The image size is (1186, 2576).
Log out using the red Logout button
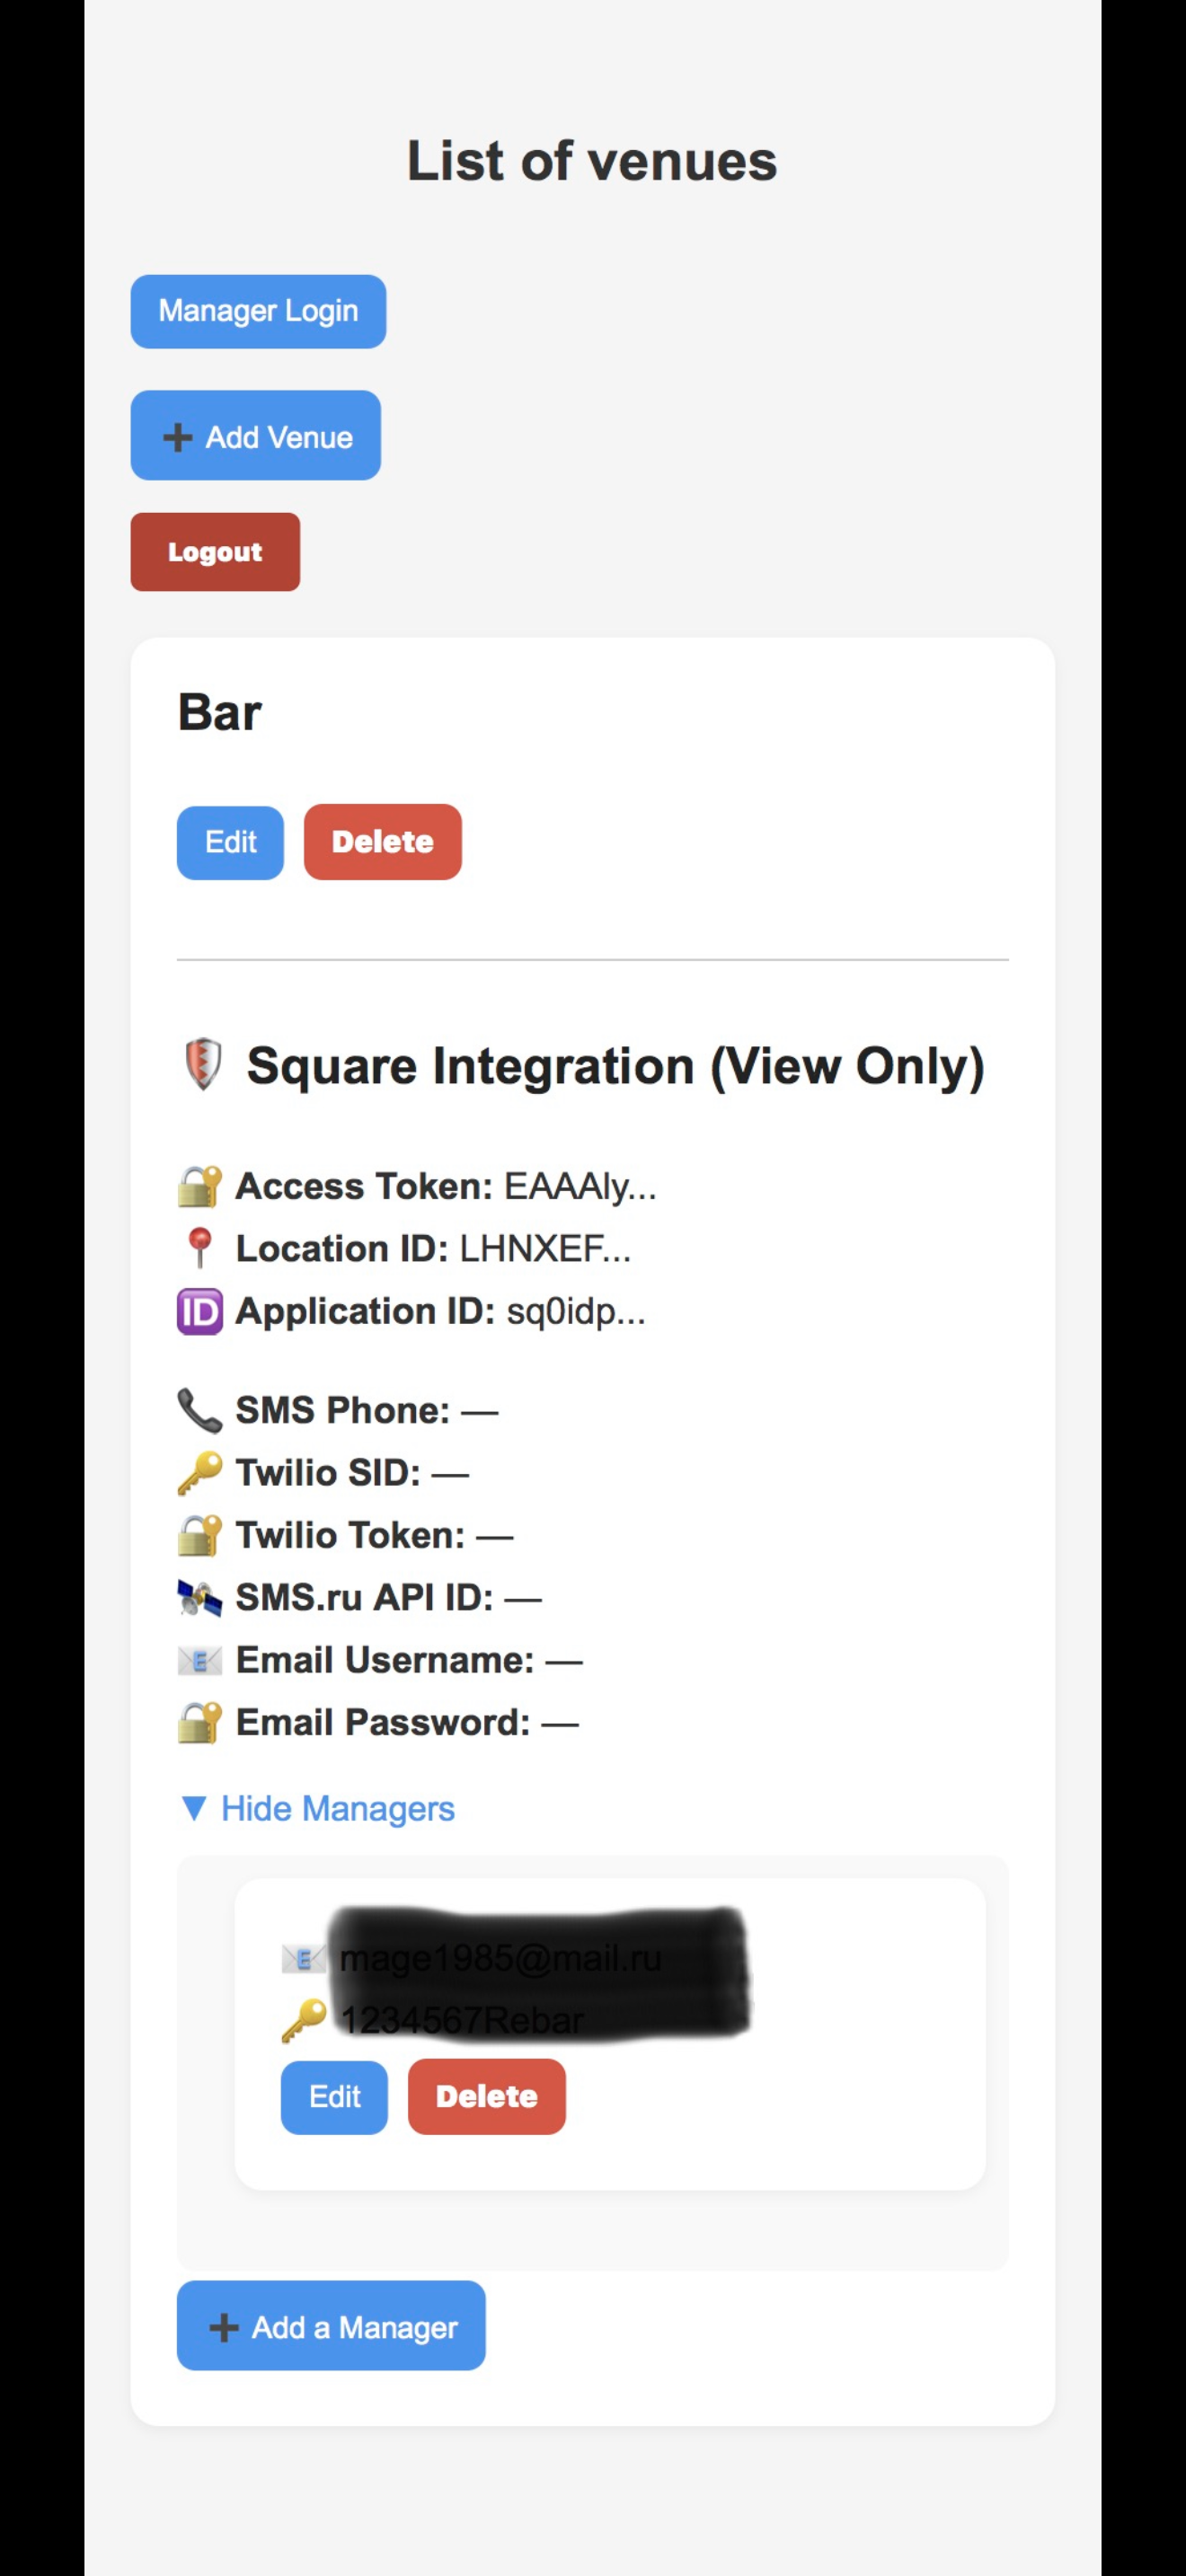point(215,552)
